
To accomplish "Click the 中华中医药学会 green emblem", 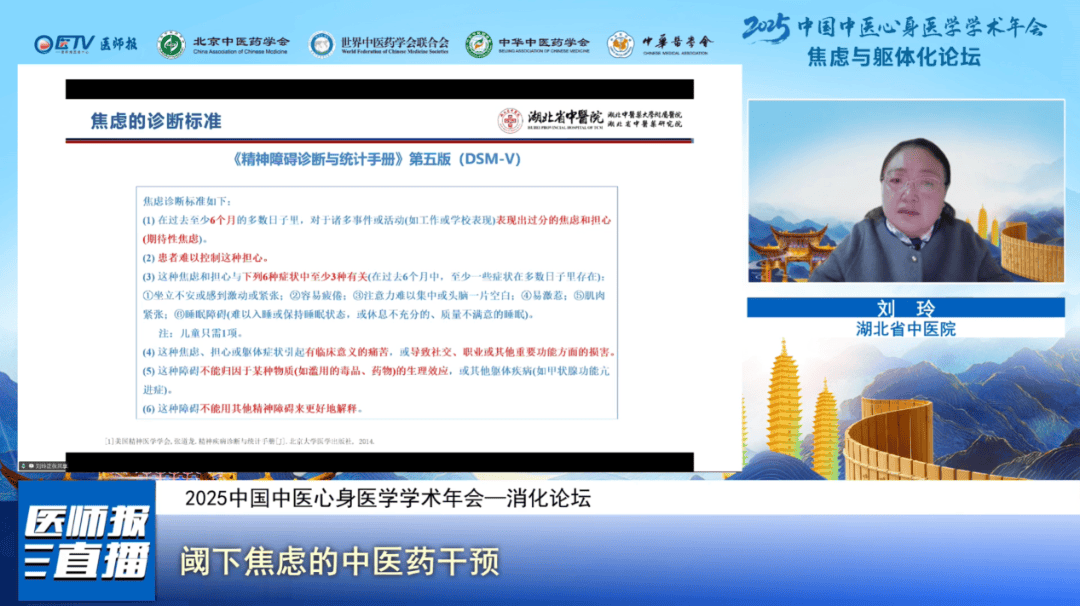I will point(479,44).
